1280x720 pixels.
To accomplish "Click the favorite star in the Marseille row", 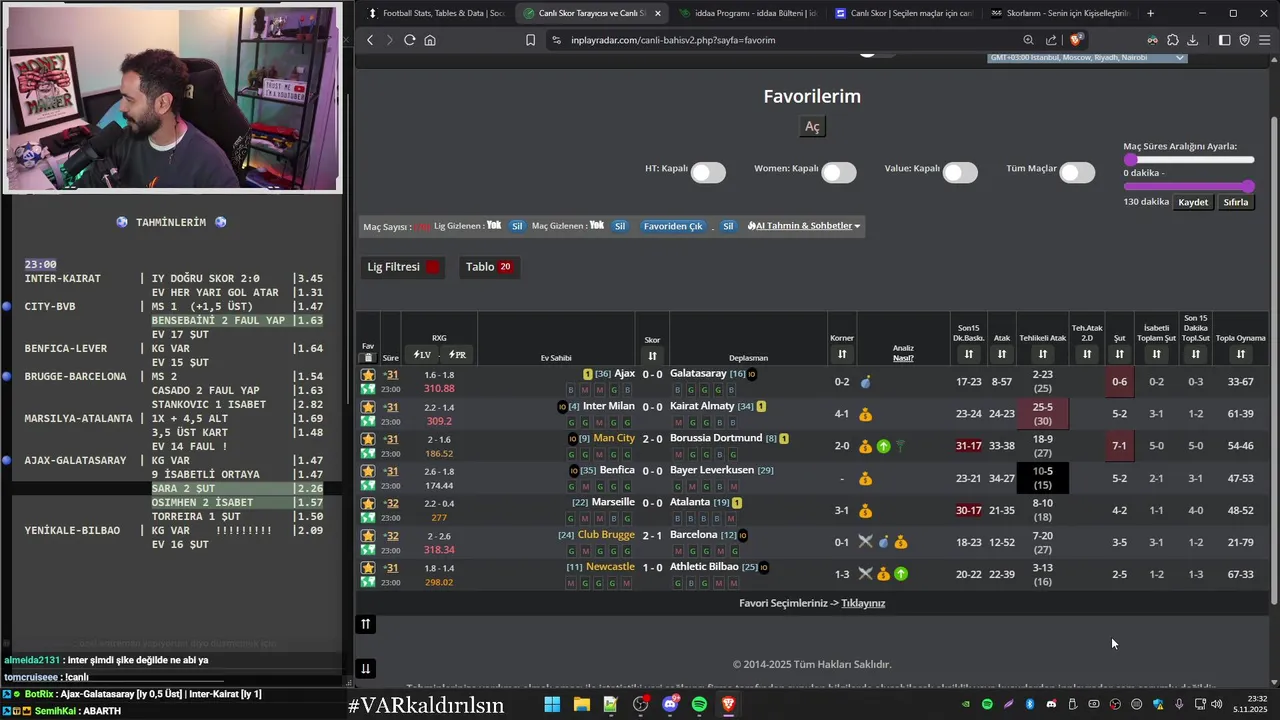I will [368, 503].
